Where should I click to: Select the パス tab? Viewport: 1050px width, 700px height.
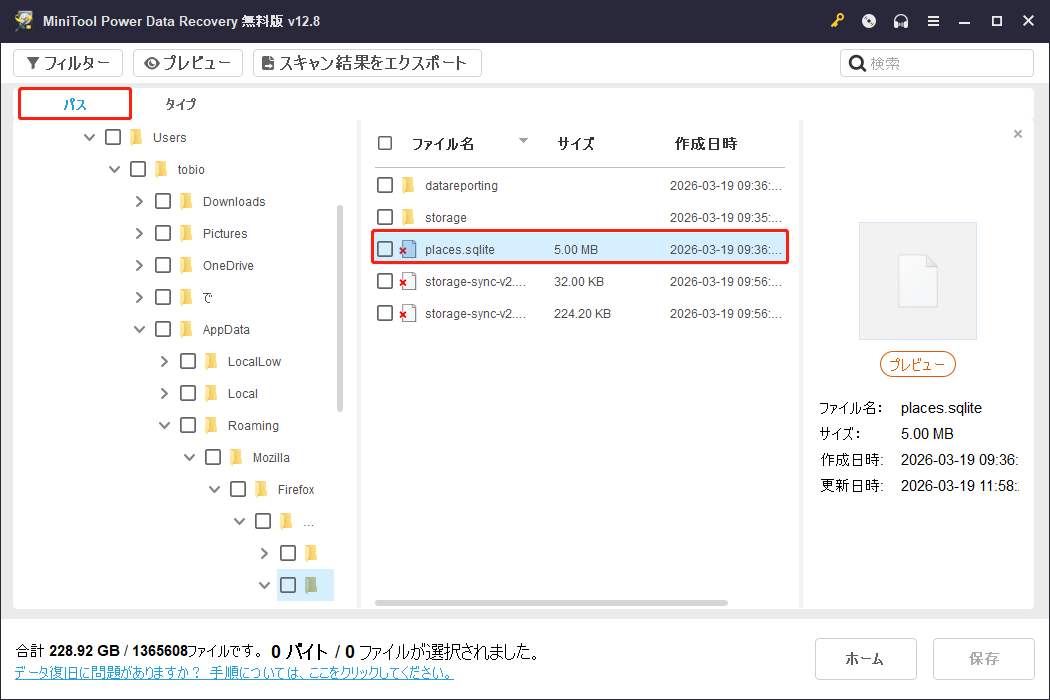click(x=74, y=103)
